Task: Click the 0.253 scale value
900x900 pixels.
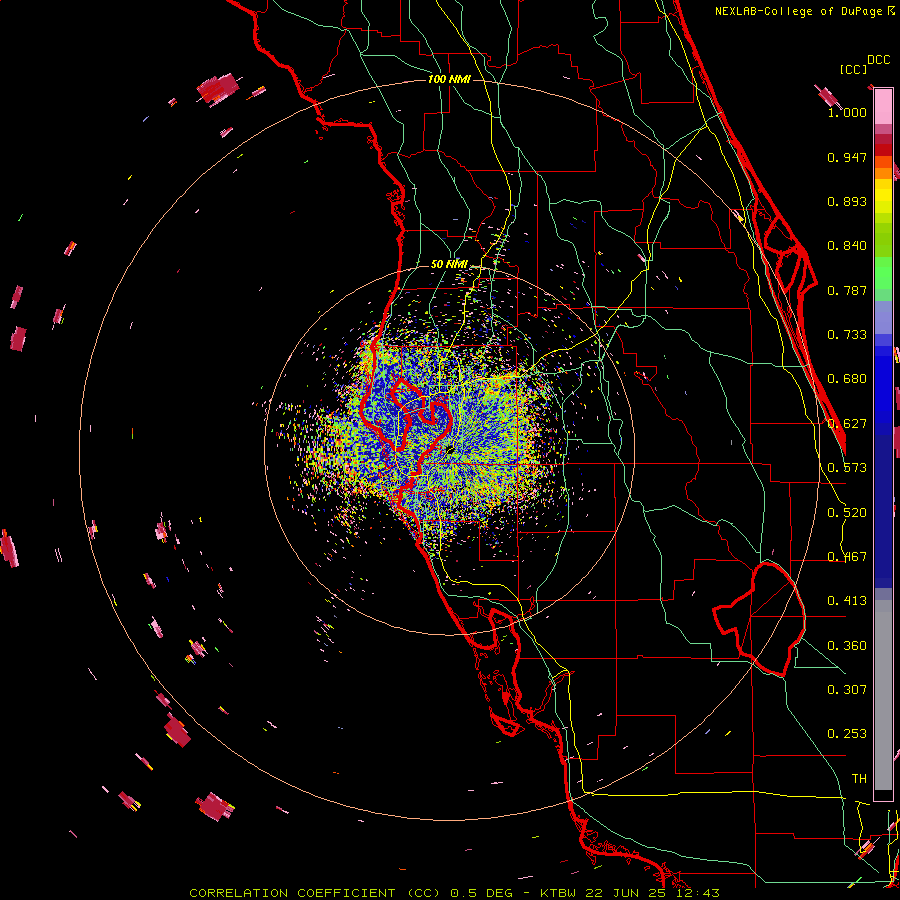Action: click(847, 734)
